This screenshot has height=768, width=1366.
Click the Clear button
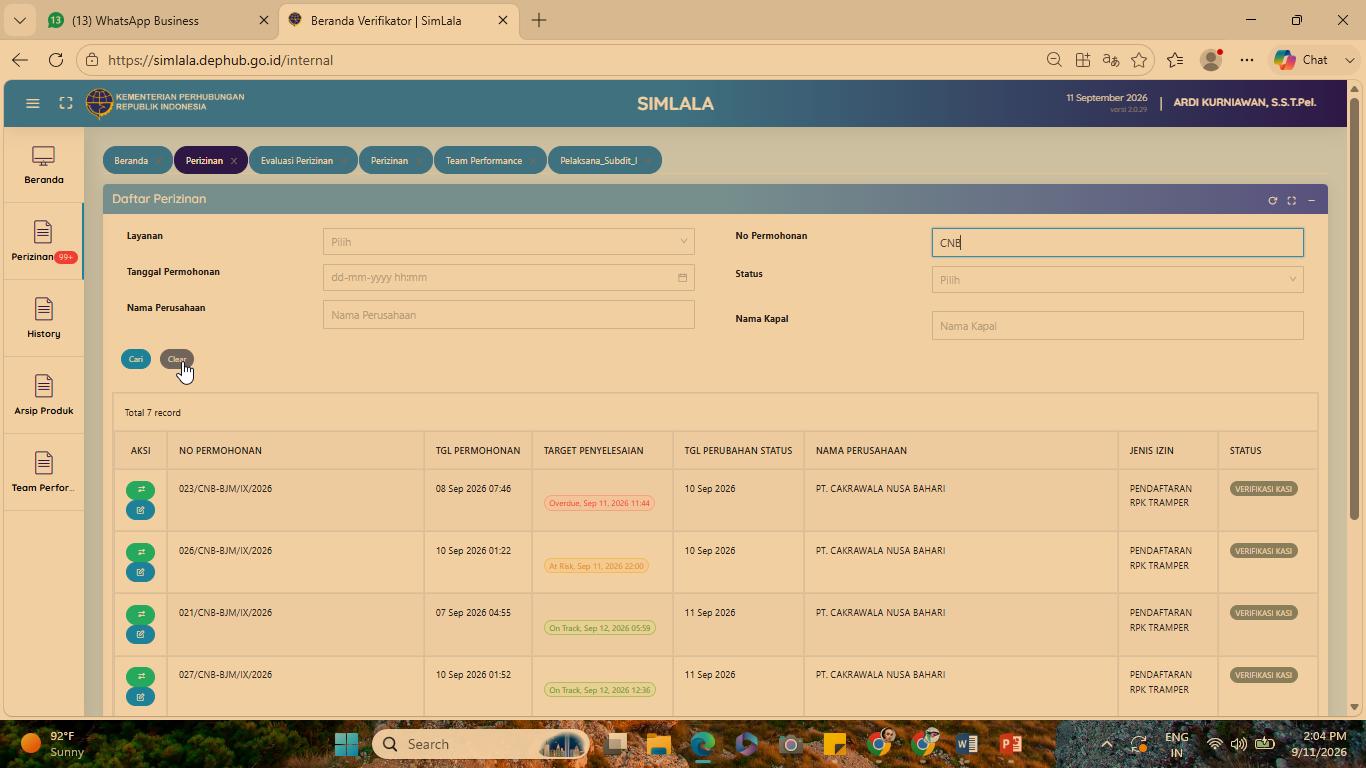tap(177, 359)
